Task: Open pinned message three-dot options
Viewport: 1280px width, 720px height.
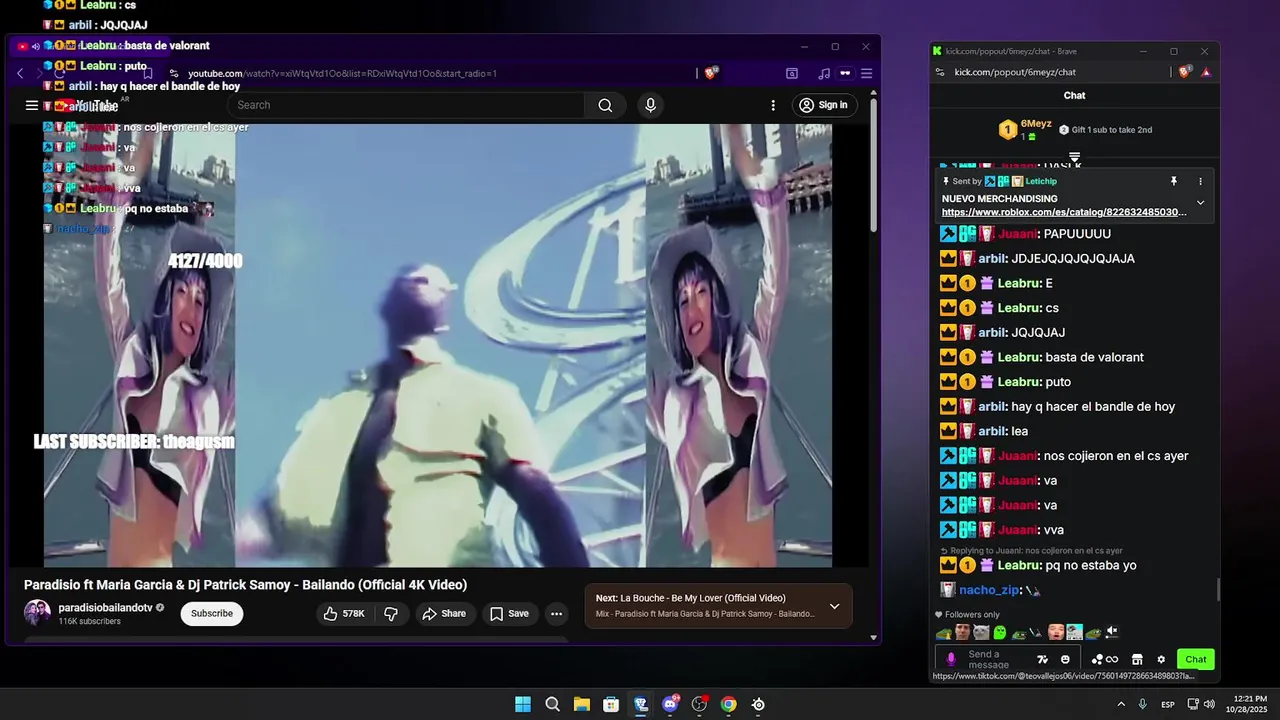Action: (1201, 181)
